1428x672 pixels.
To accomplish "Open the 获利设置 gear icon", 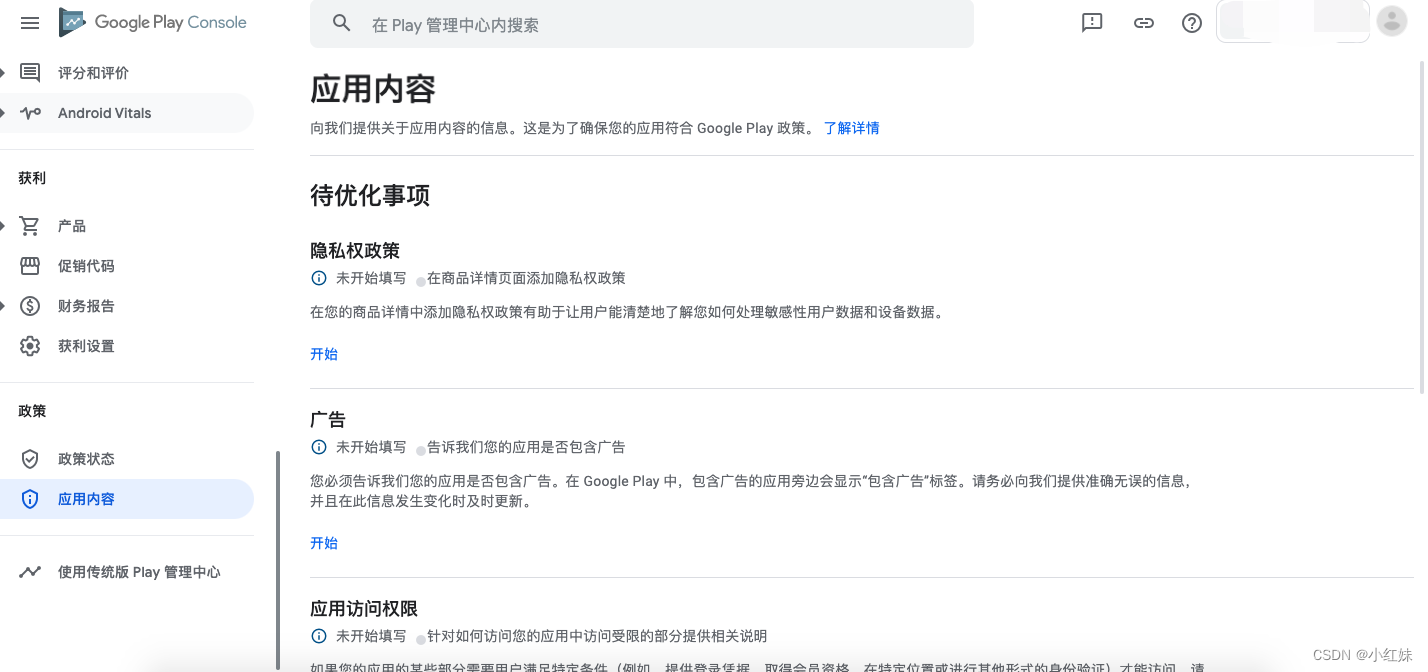I will coord(29,345).
